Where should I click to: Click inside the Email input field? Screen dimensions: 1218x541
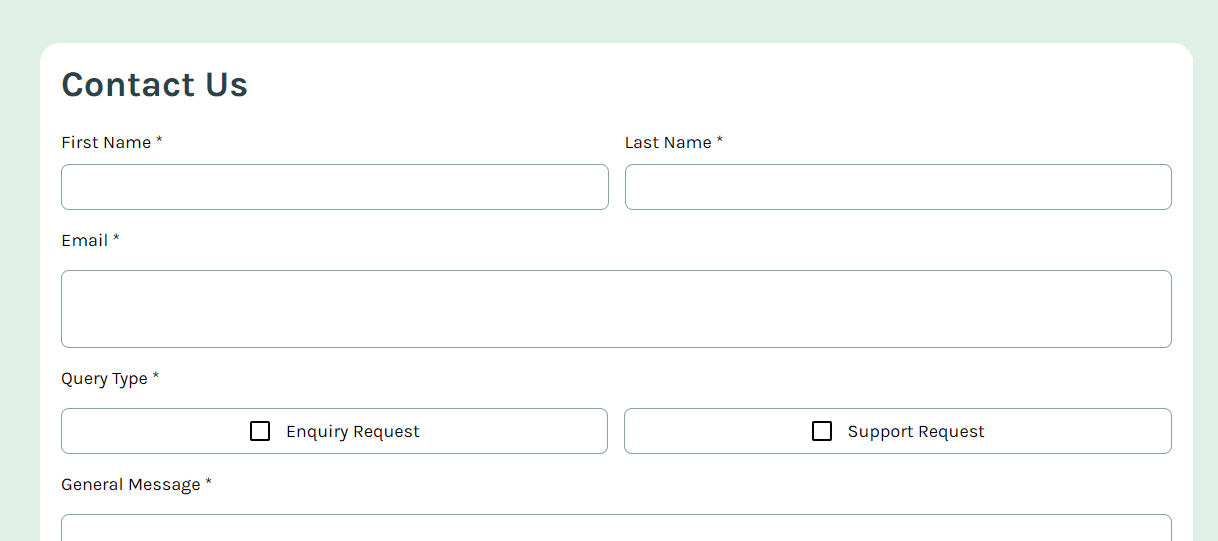pyautogui.click(x=616, y=309)
